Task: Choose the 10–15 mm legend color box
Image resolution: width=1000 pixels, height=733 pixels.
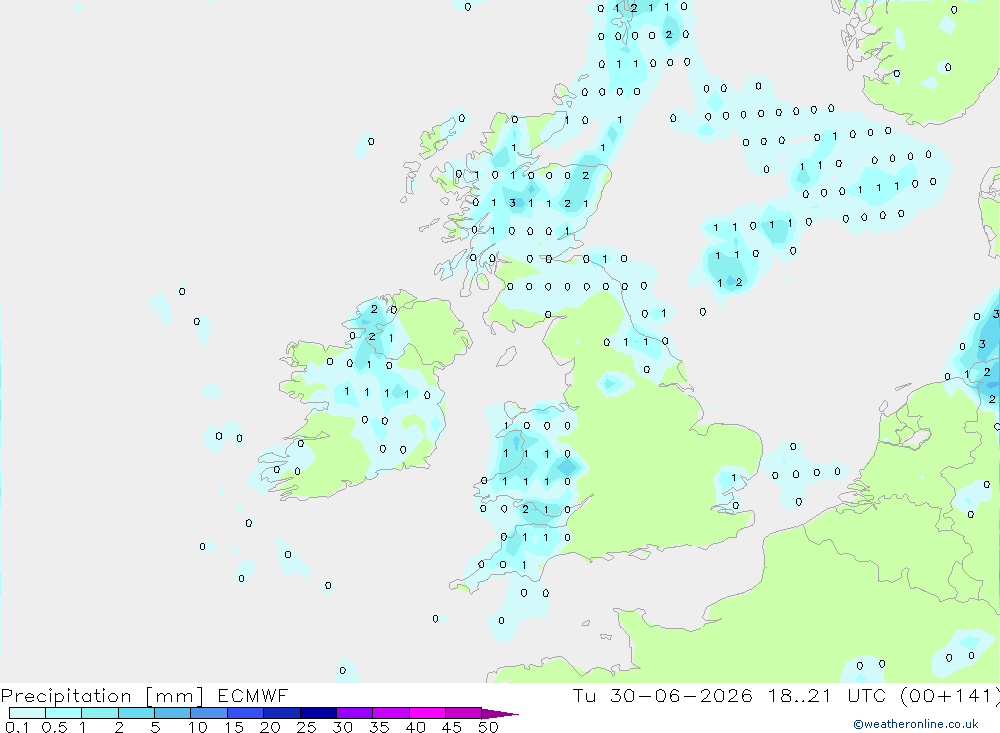Action: 209,713
